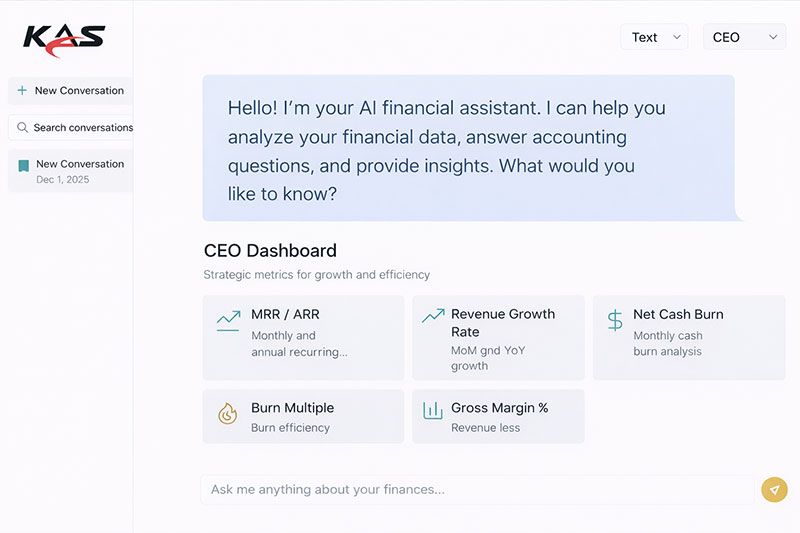Select the Net Cash Burn card

pyautogui.click(x=689, y=337)
